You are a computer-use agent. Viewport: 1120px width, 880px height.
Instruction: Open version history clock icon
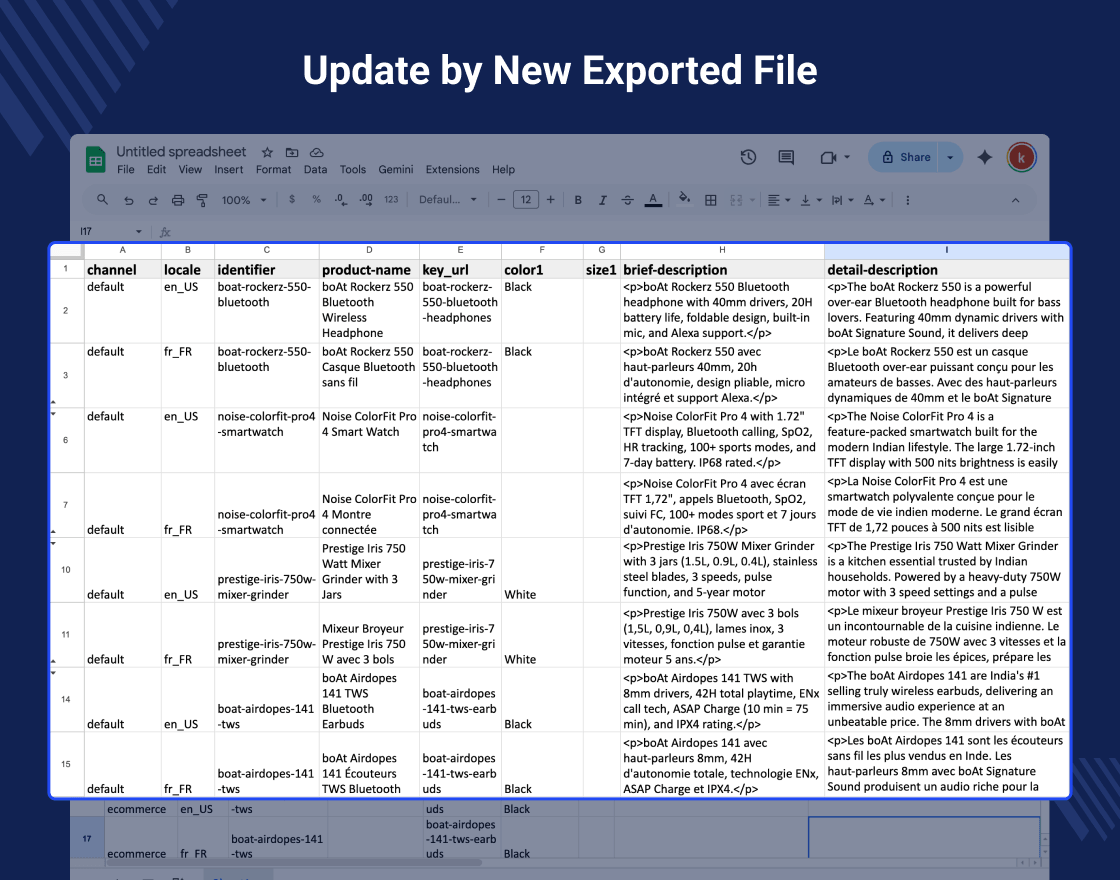(748, 157)
